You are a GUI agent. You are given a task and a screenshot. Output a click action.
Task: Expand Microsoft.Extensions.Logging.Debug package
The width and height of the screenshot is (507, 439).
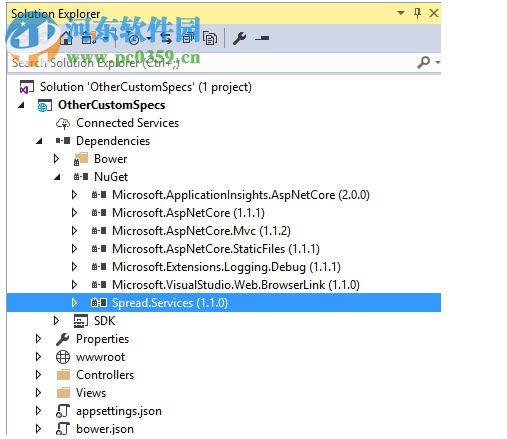click(x=74, y=267)
